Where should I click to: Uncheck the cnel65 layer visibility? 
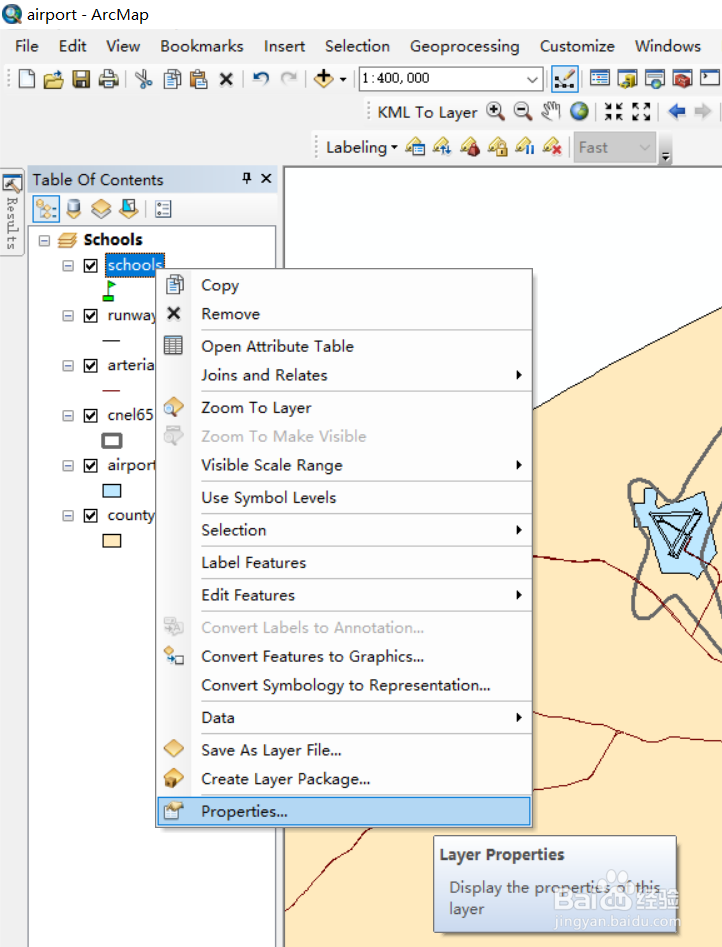[91, 416]
